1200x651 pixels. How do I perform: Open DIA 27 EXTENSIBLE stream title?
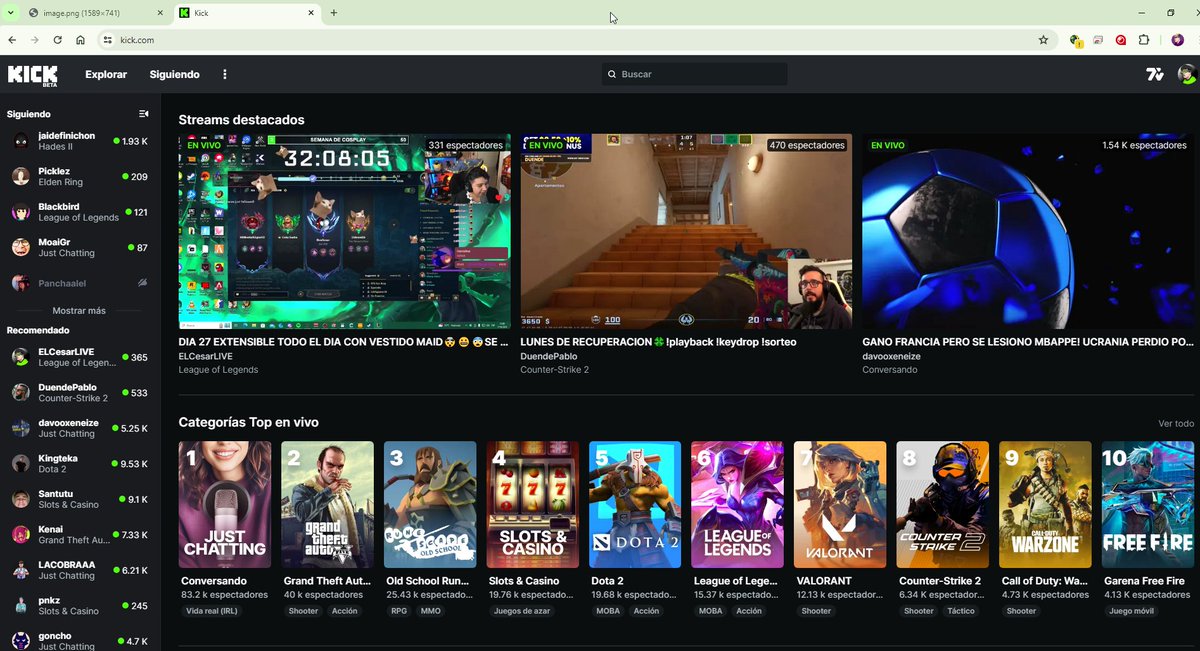[344, 342]
